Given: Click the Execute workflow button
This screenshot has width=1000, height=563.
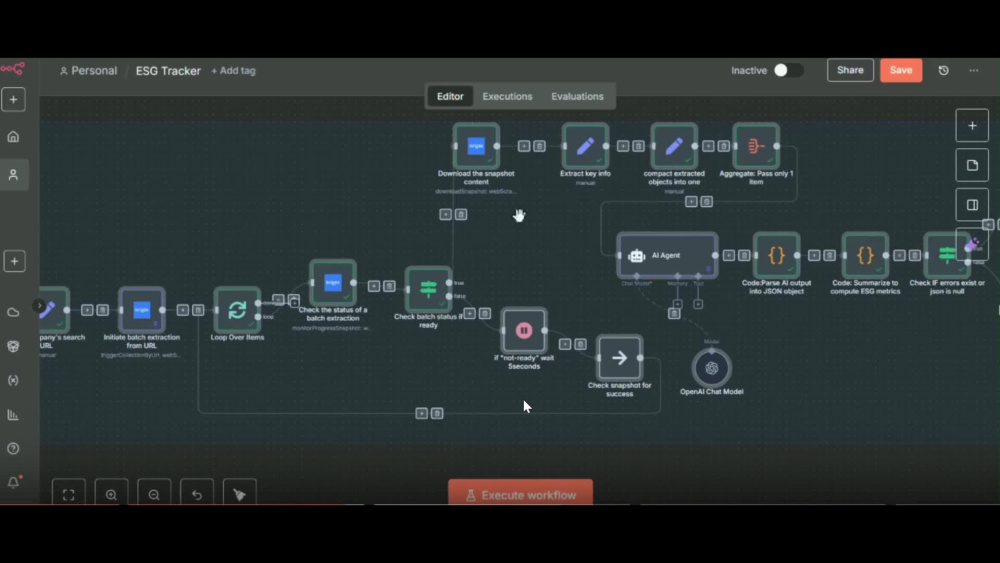Looking at the screenshot, I should click(520, 494).
